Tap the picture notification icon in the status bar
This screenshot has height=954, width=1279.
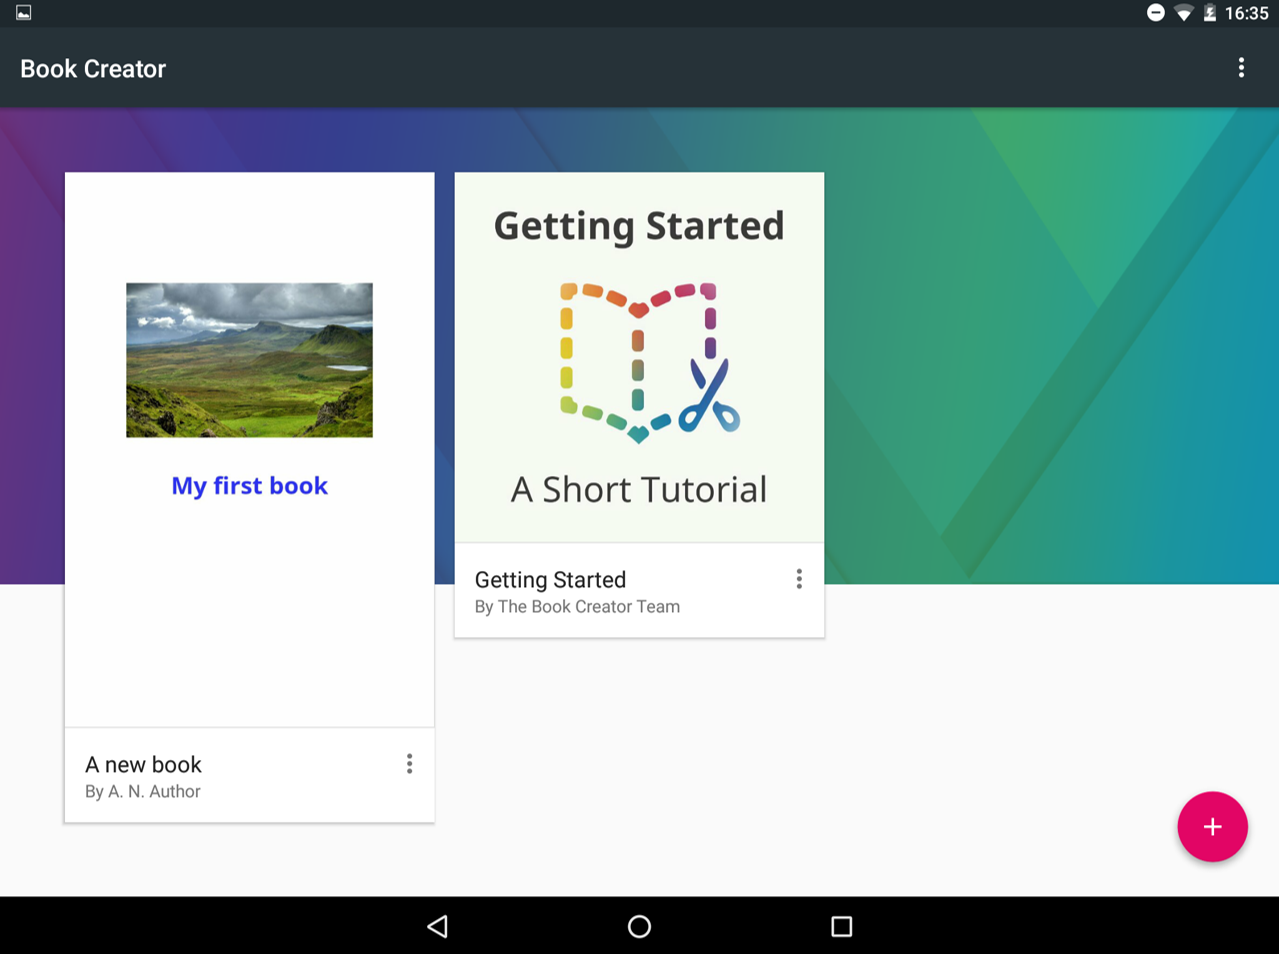(24, 13)
